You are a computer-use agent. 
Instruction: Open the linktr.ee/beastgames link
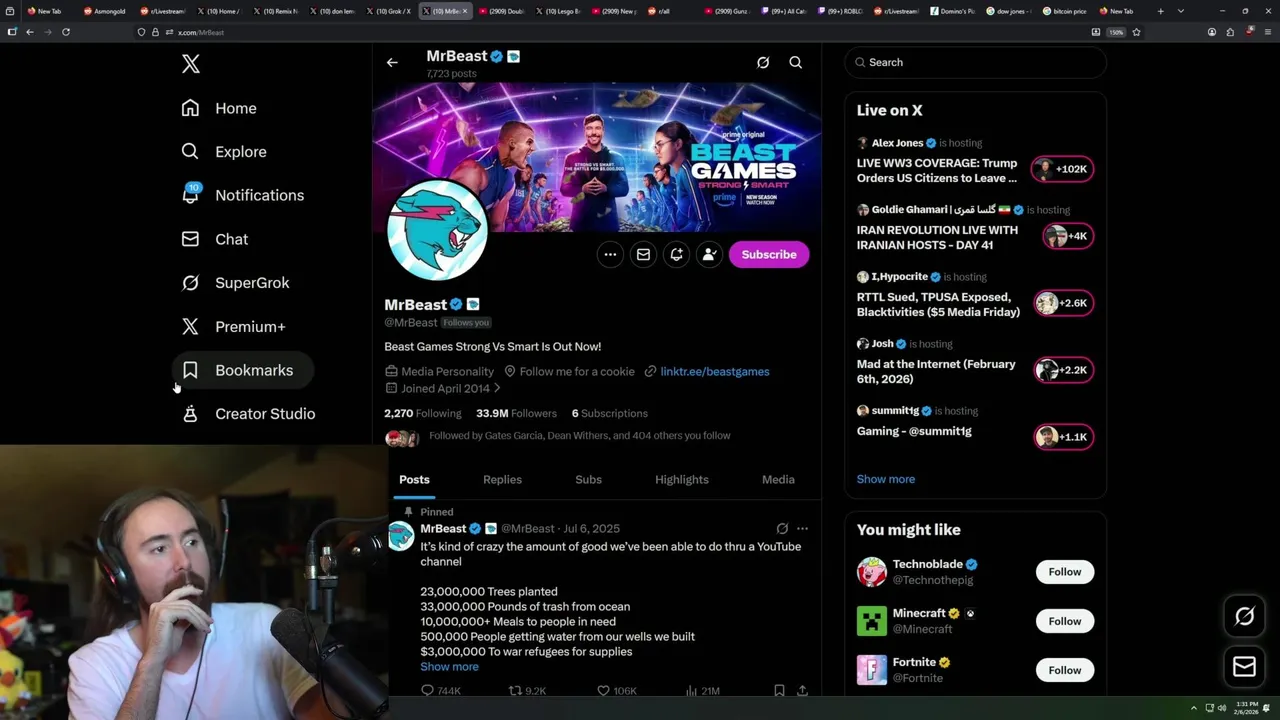tap(714, 371)
